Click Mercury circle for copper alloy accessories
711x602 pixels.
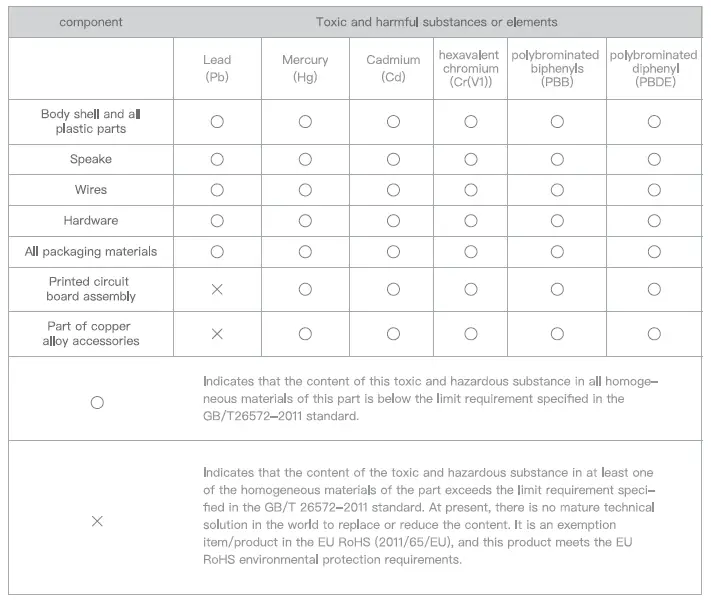[305, 334]
